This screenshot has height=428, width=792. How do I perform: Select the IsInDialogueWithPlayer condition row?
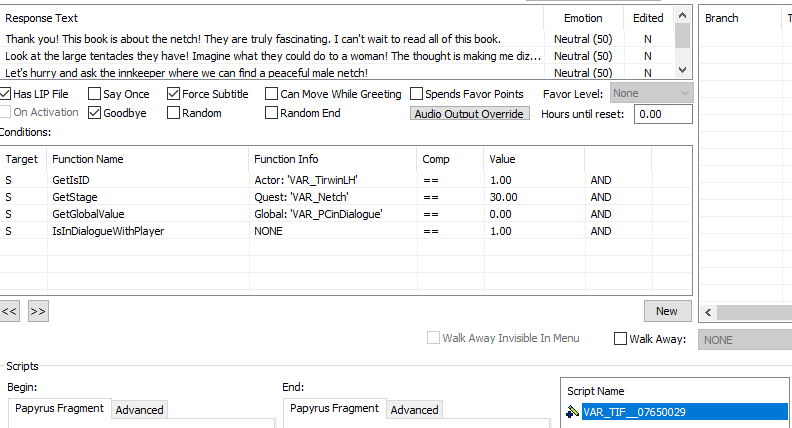point(346,231)
